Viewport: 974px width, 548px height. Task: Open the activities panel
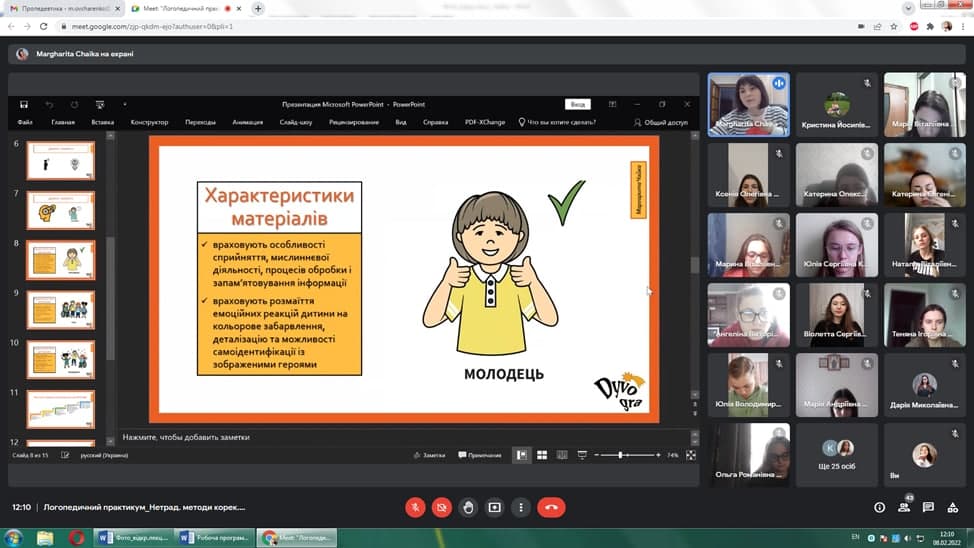pyautogui.click(x=952, y=507)
